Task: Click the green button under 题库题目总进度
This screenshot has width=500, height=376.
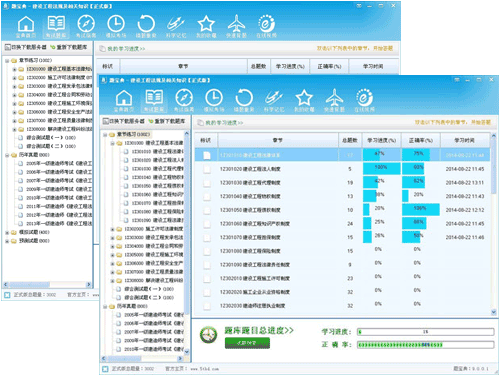Action: click(x=247, y=343)
